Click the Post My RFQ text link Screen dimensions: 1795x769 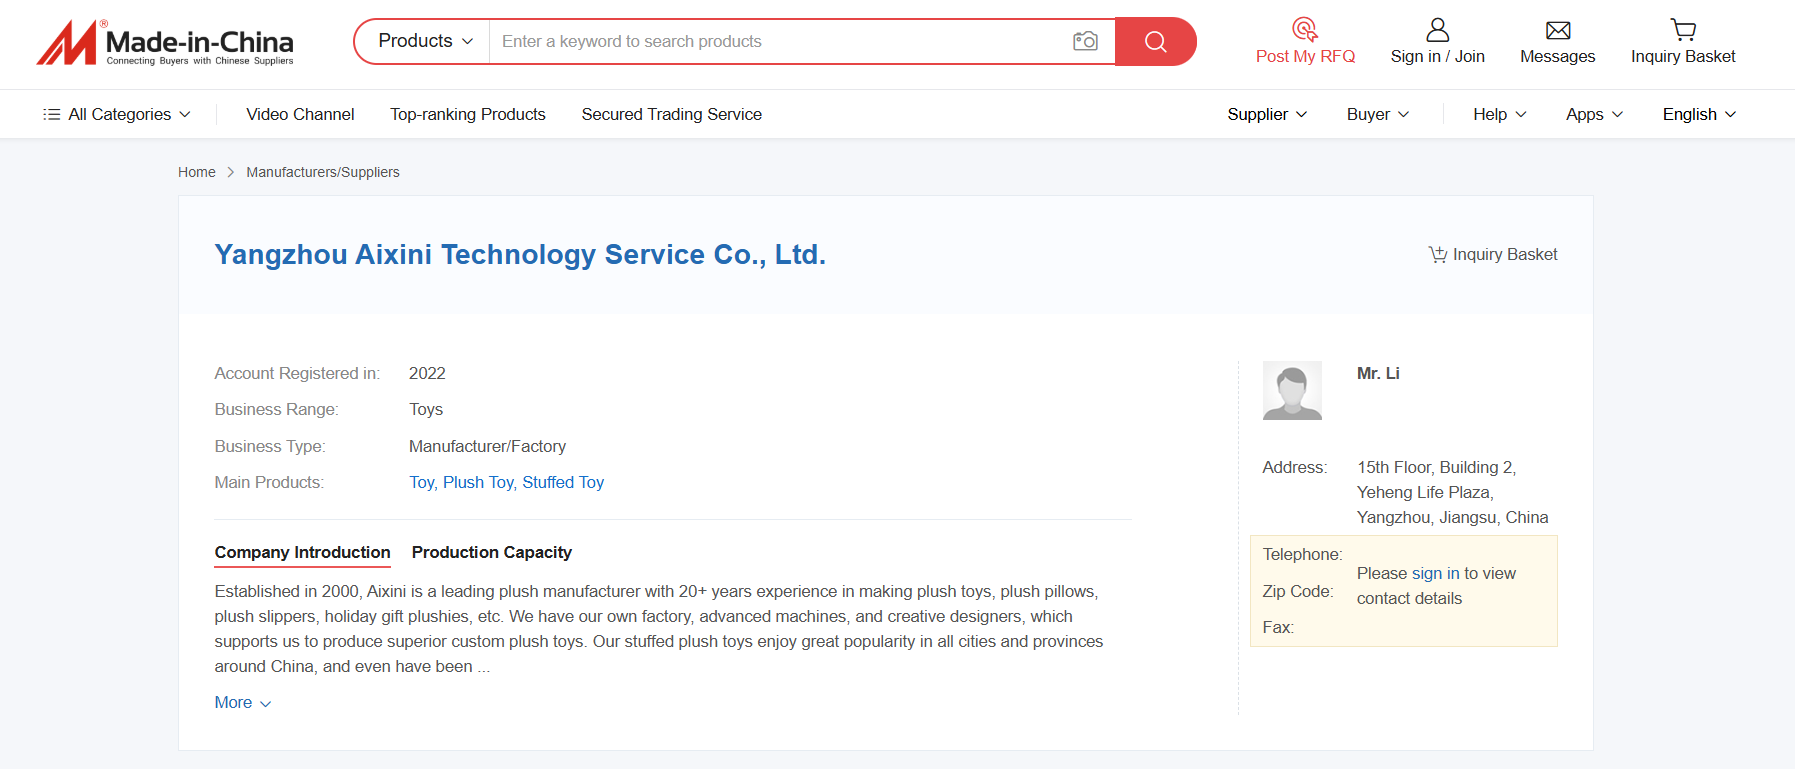[x=1305, y=56]
